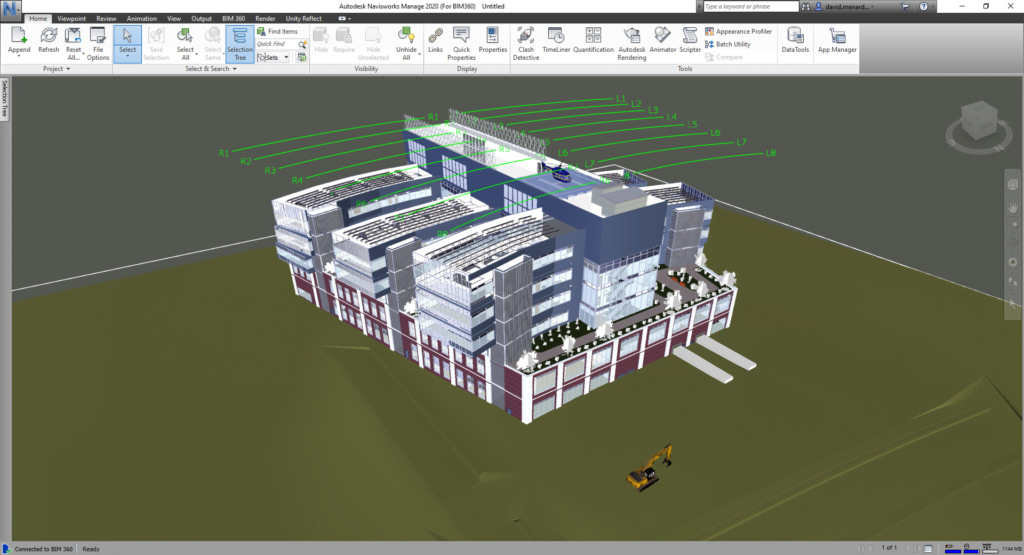1024x555 pixels.
Task: Open Clash Detective tool
Action: (526, 44)
